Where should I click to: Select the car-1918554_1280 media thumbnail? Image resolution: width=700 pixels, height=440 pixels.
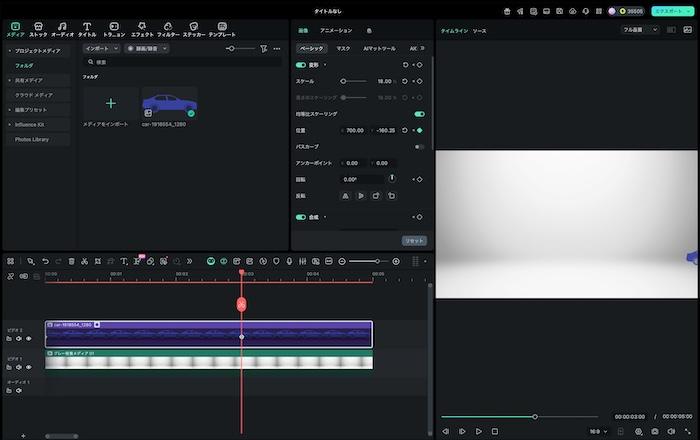coord(169,103)
